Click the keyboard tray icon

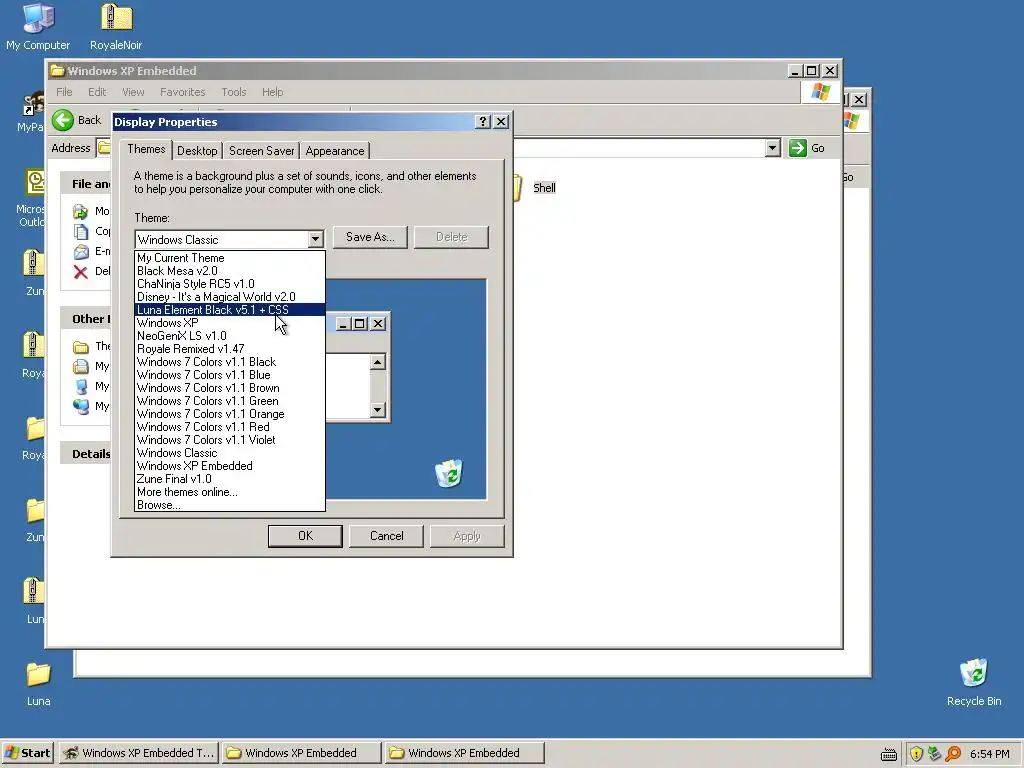tap(889, 754)
